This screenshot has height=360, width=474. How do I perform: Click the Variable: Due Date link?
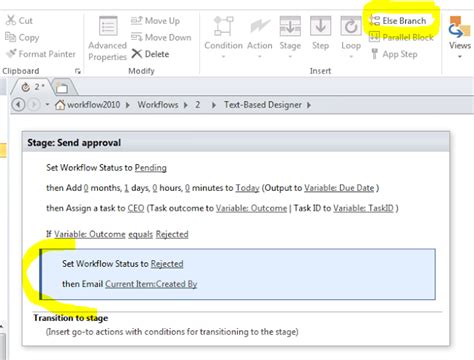point(339,188)
